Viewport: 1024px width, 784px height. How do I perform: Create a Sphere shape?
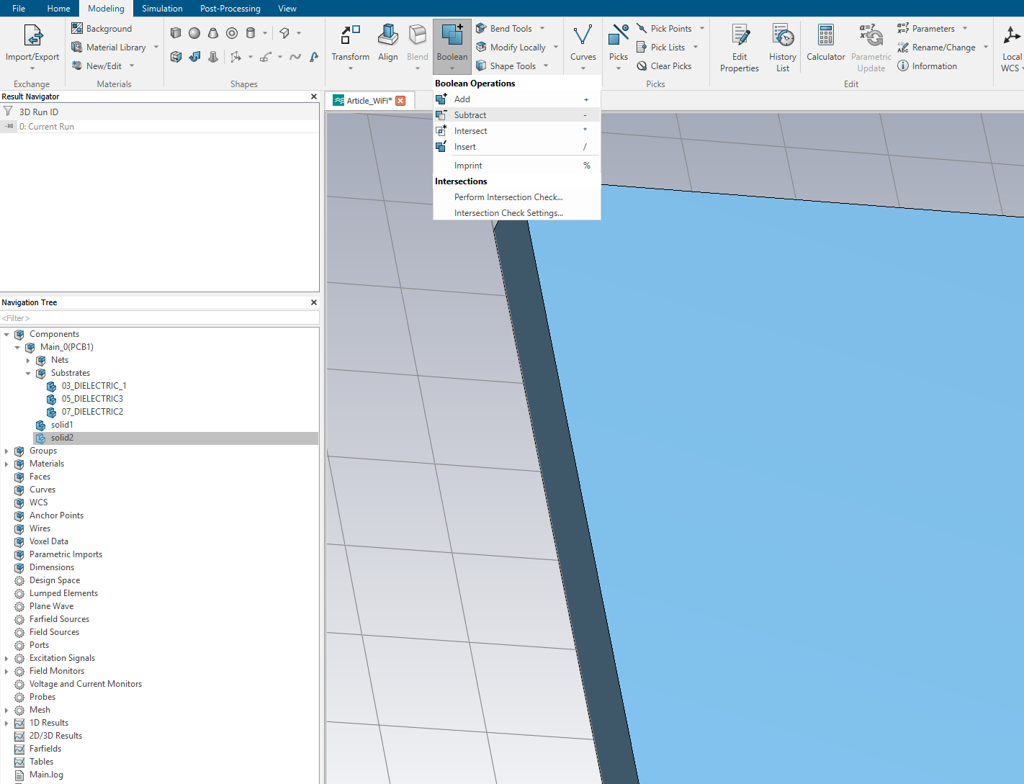point(194,33)
